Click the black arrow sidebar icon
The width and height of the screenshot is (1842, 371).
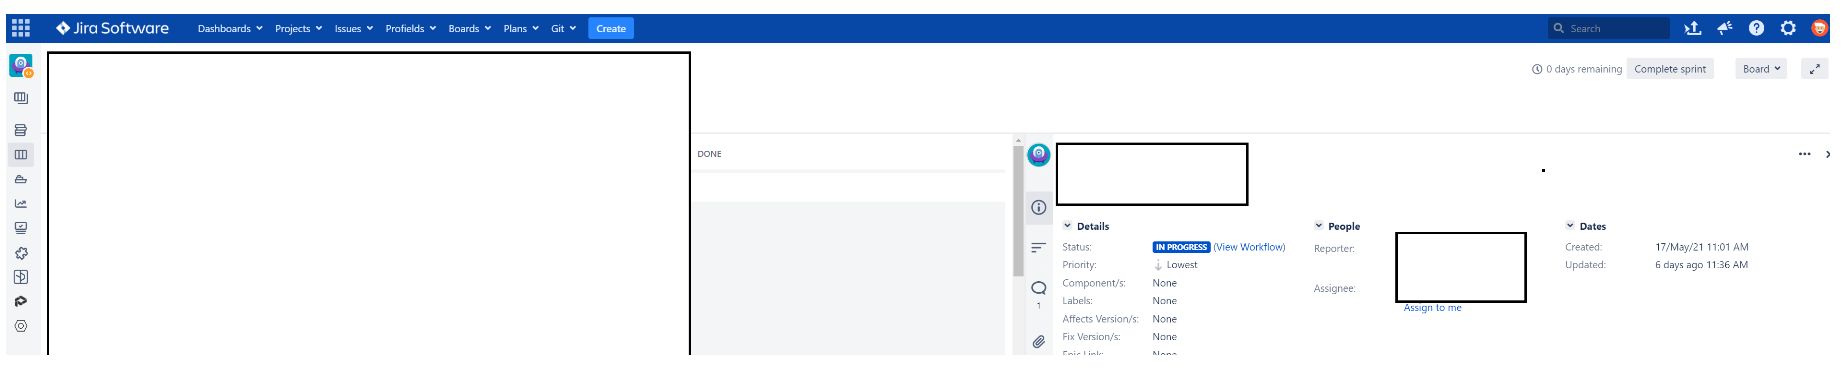pos(21,301)
